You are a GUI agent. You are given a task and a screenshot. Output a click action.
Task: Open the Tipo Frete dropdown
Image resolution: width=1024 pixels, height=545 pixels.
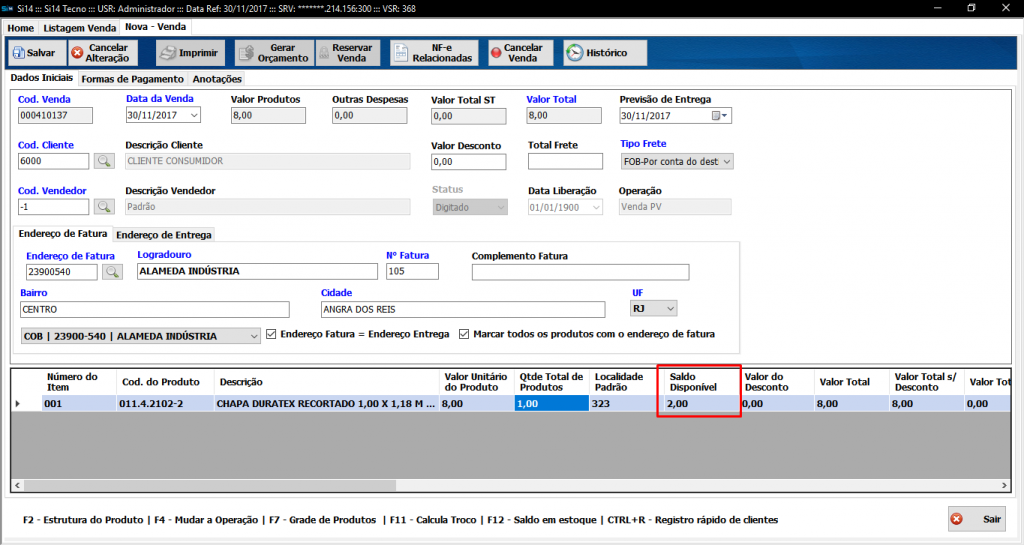click(726, 161)
